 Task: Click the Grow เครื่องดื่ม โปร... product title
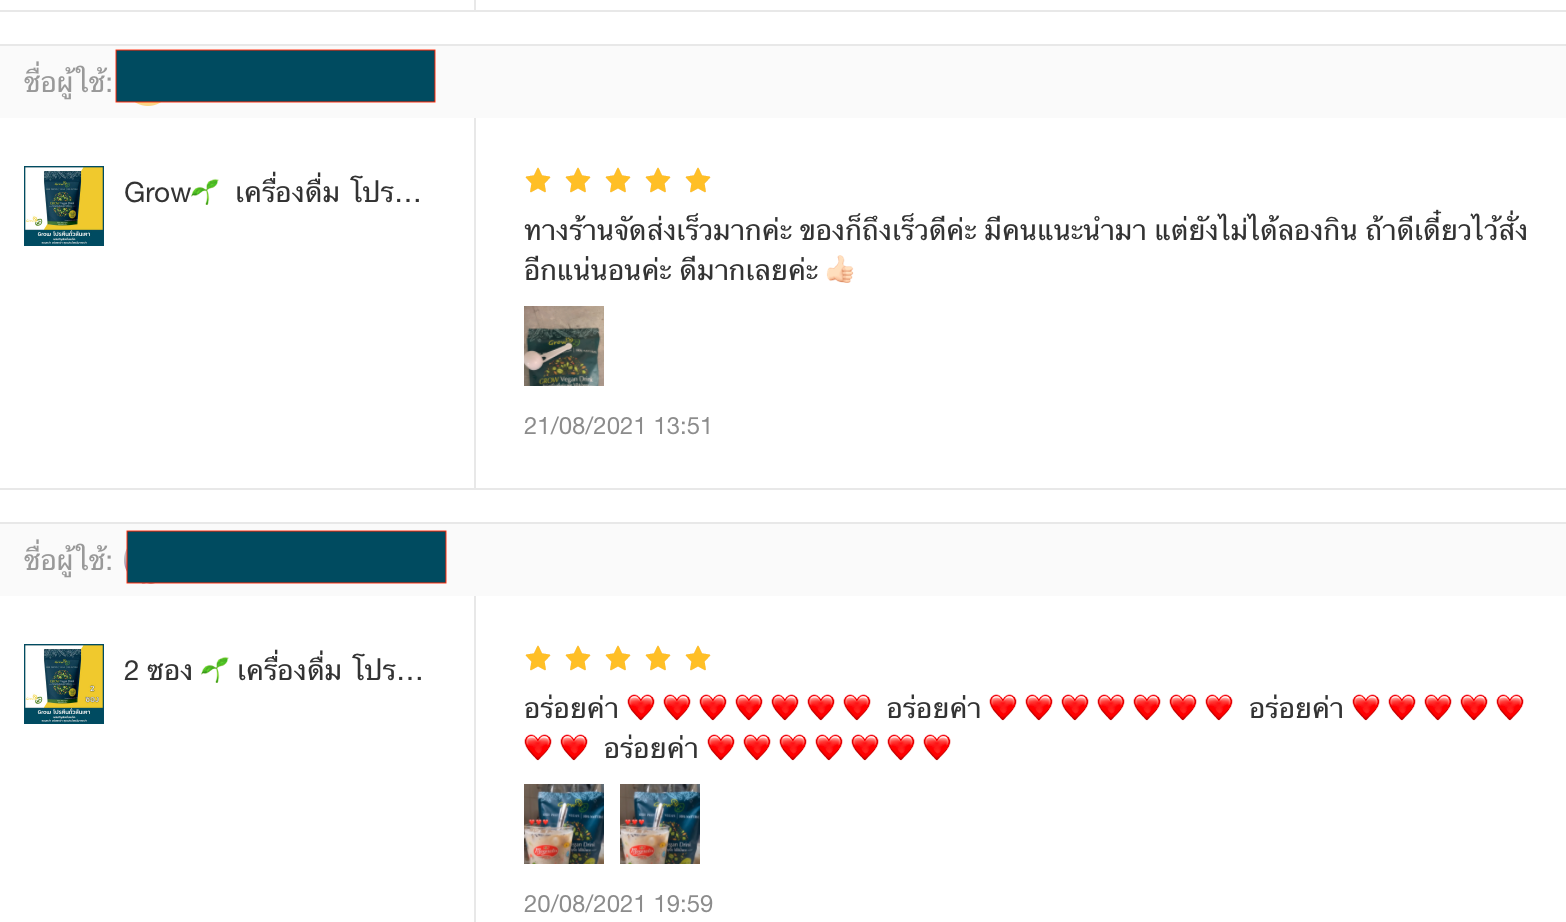pyautogui.click(x=272, y=192)
